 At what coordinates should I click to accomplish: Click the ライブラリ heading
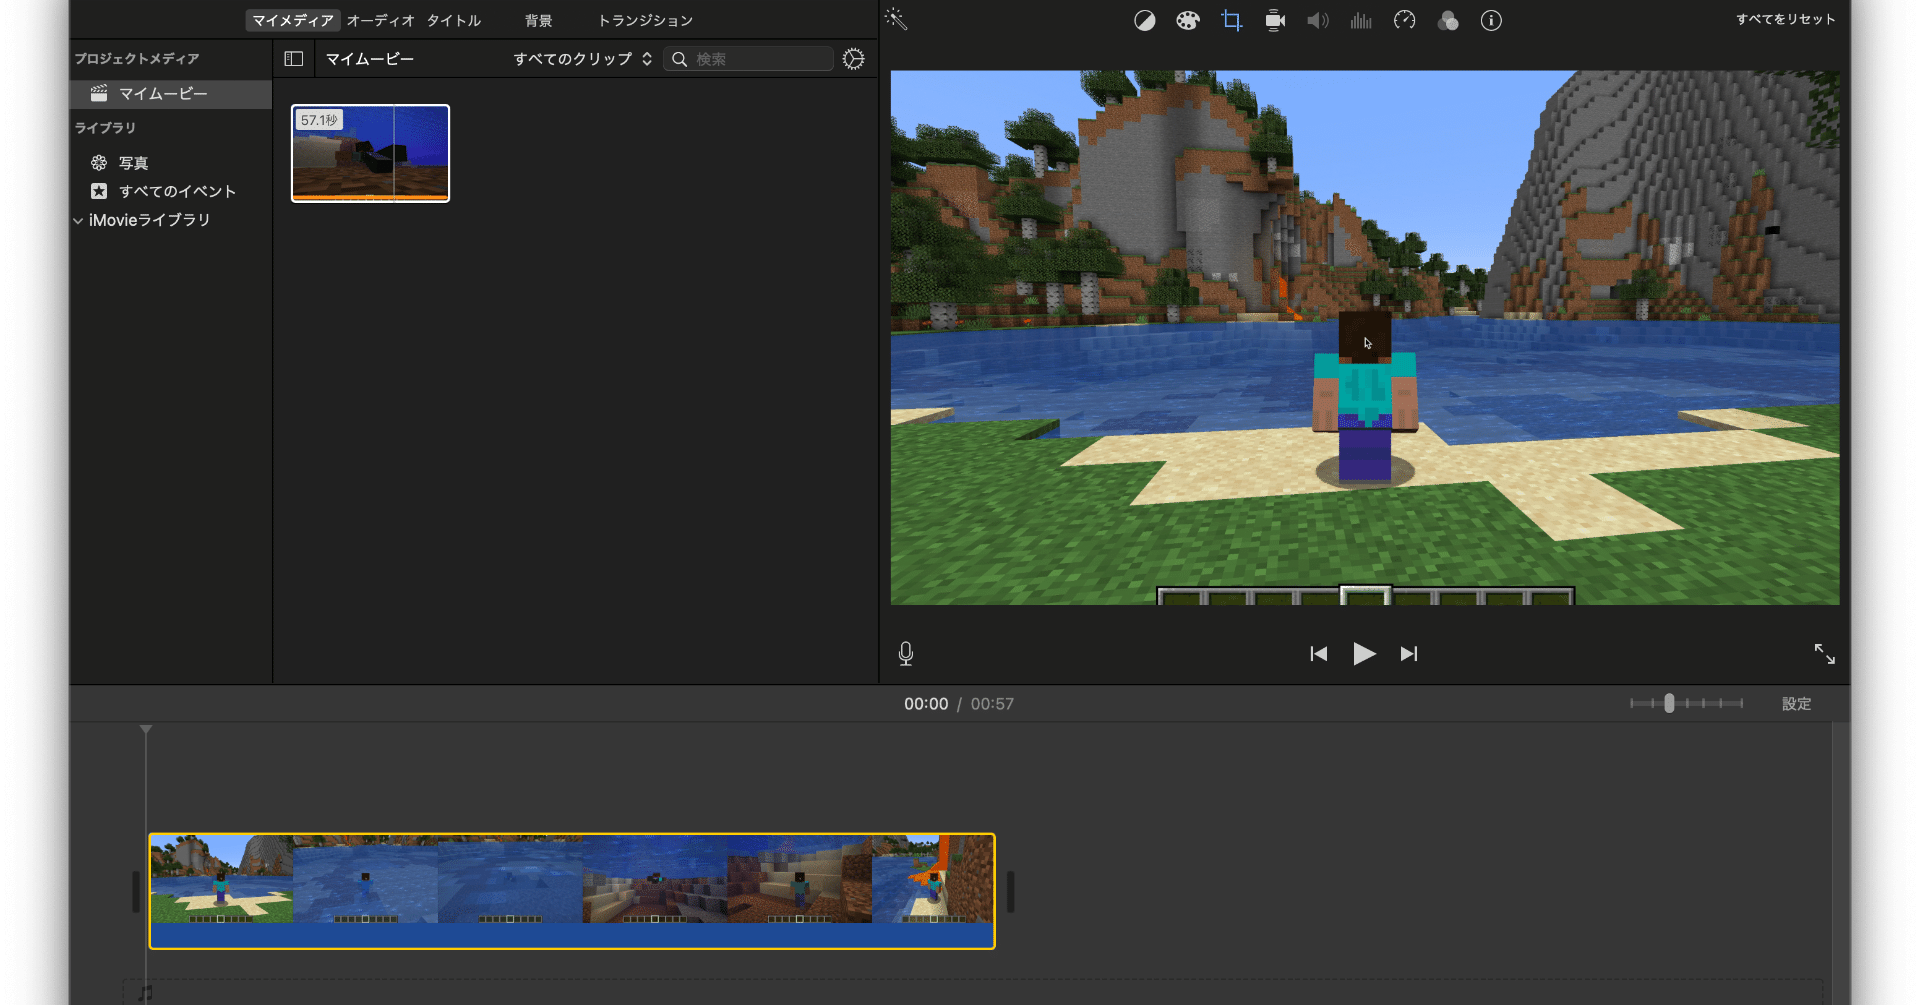[x=105, y=128]
